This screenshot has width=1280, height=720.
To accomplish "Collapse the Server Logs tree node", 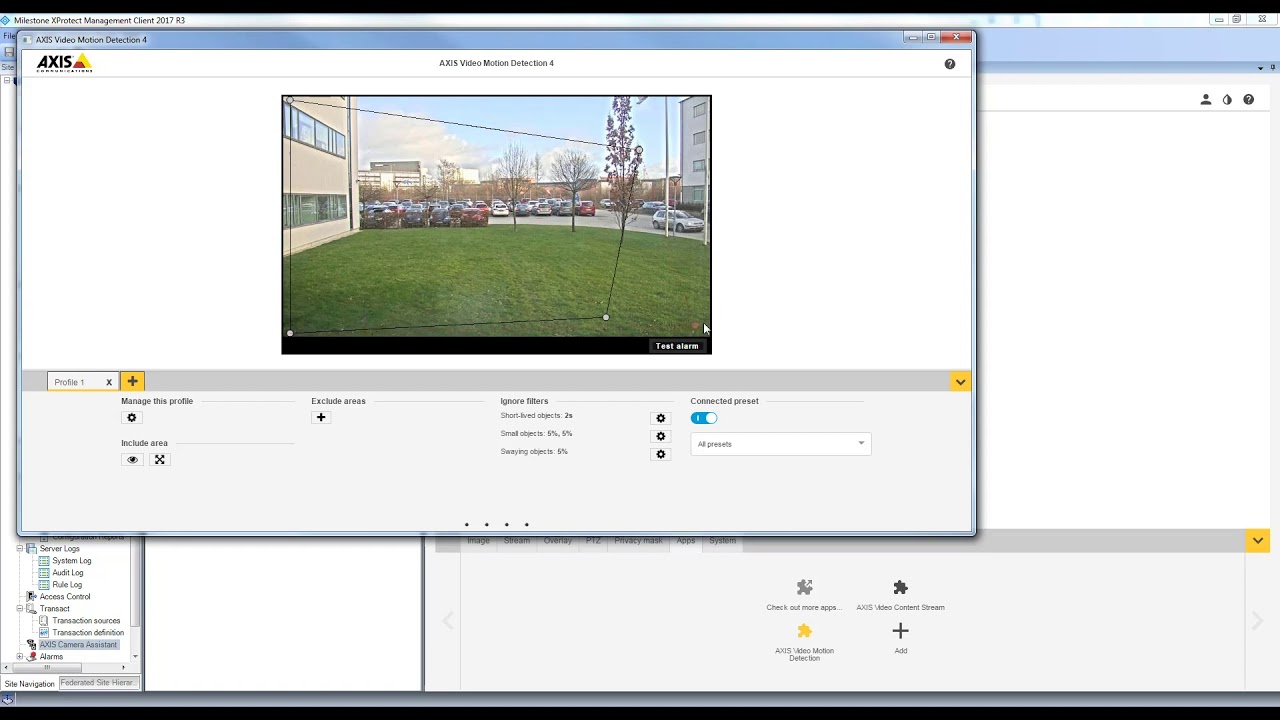I will coord(20,549).
